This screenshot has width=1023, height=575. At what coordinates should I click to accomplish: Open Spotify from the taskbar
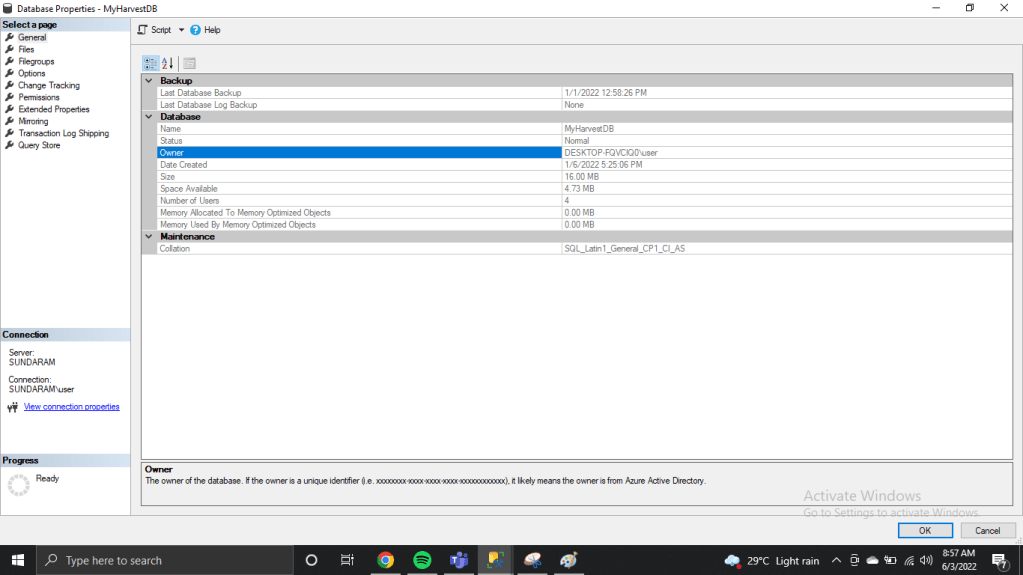click(x=422, y=560)
